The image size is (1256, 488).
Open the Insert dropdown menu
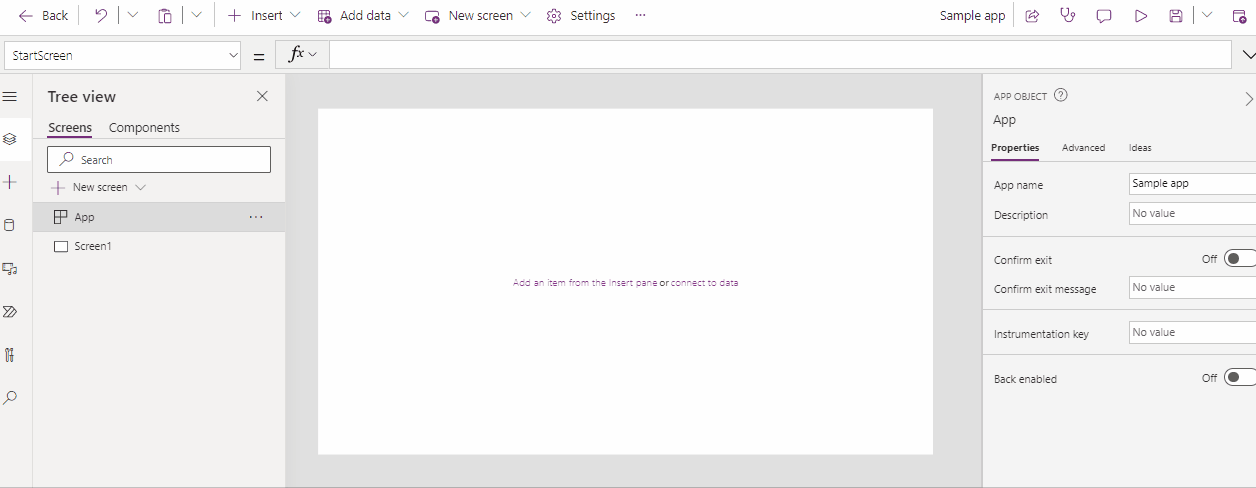pos(264,16)
